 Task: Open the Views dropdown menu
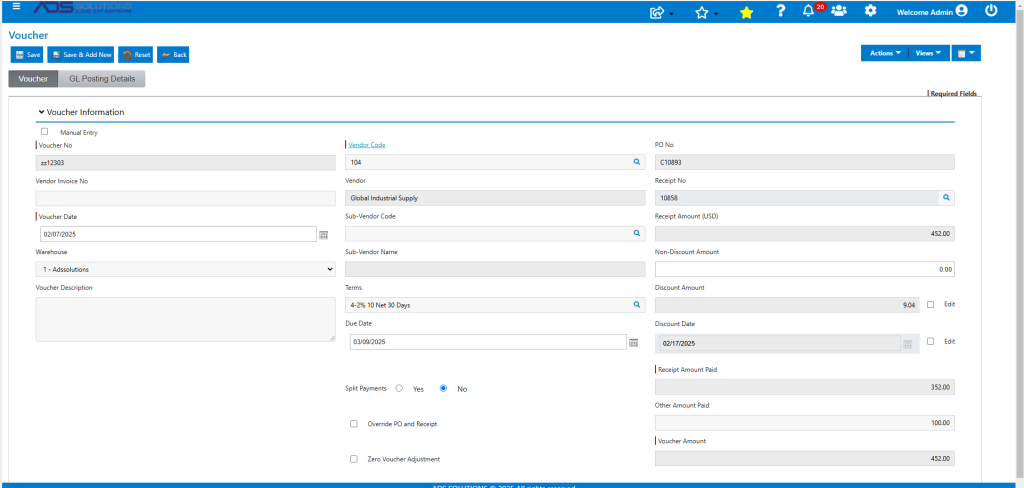(928, 54)
